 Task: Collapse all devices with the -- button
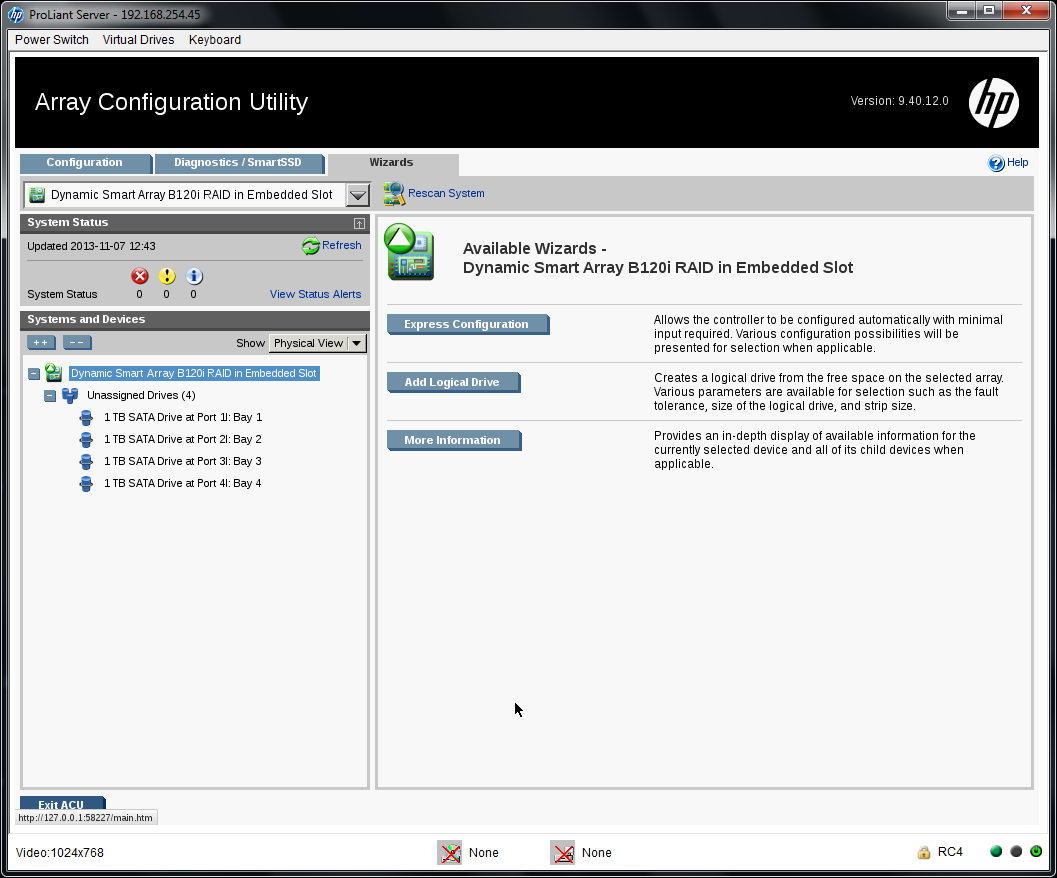(77, 343)
